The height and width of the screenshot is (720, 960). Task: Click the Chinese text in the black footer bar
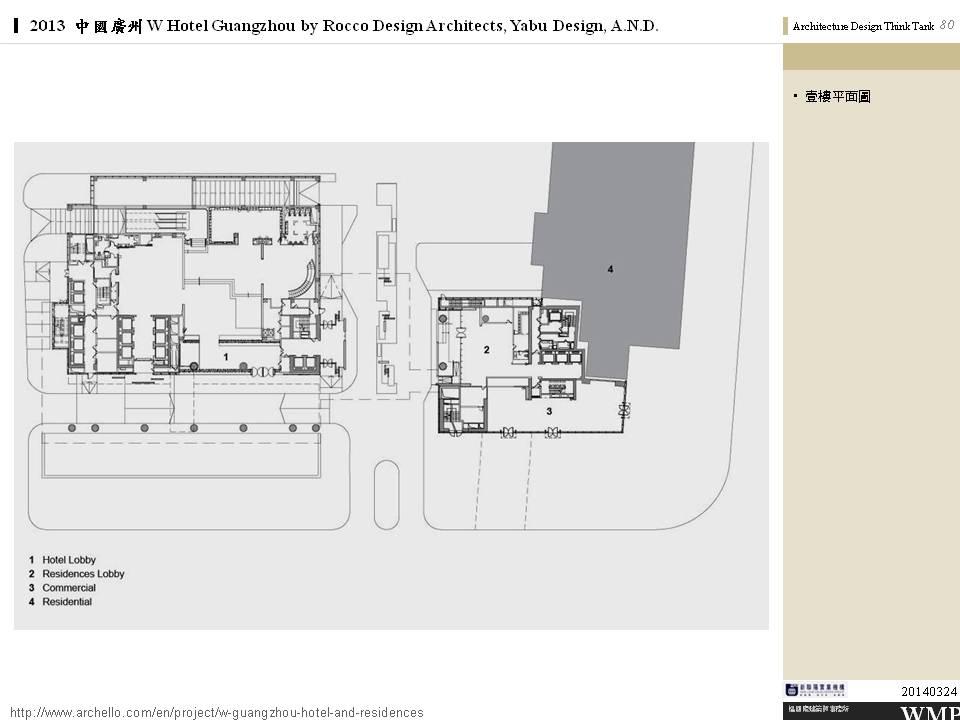tap(818, 709)
